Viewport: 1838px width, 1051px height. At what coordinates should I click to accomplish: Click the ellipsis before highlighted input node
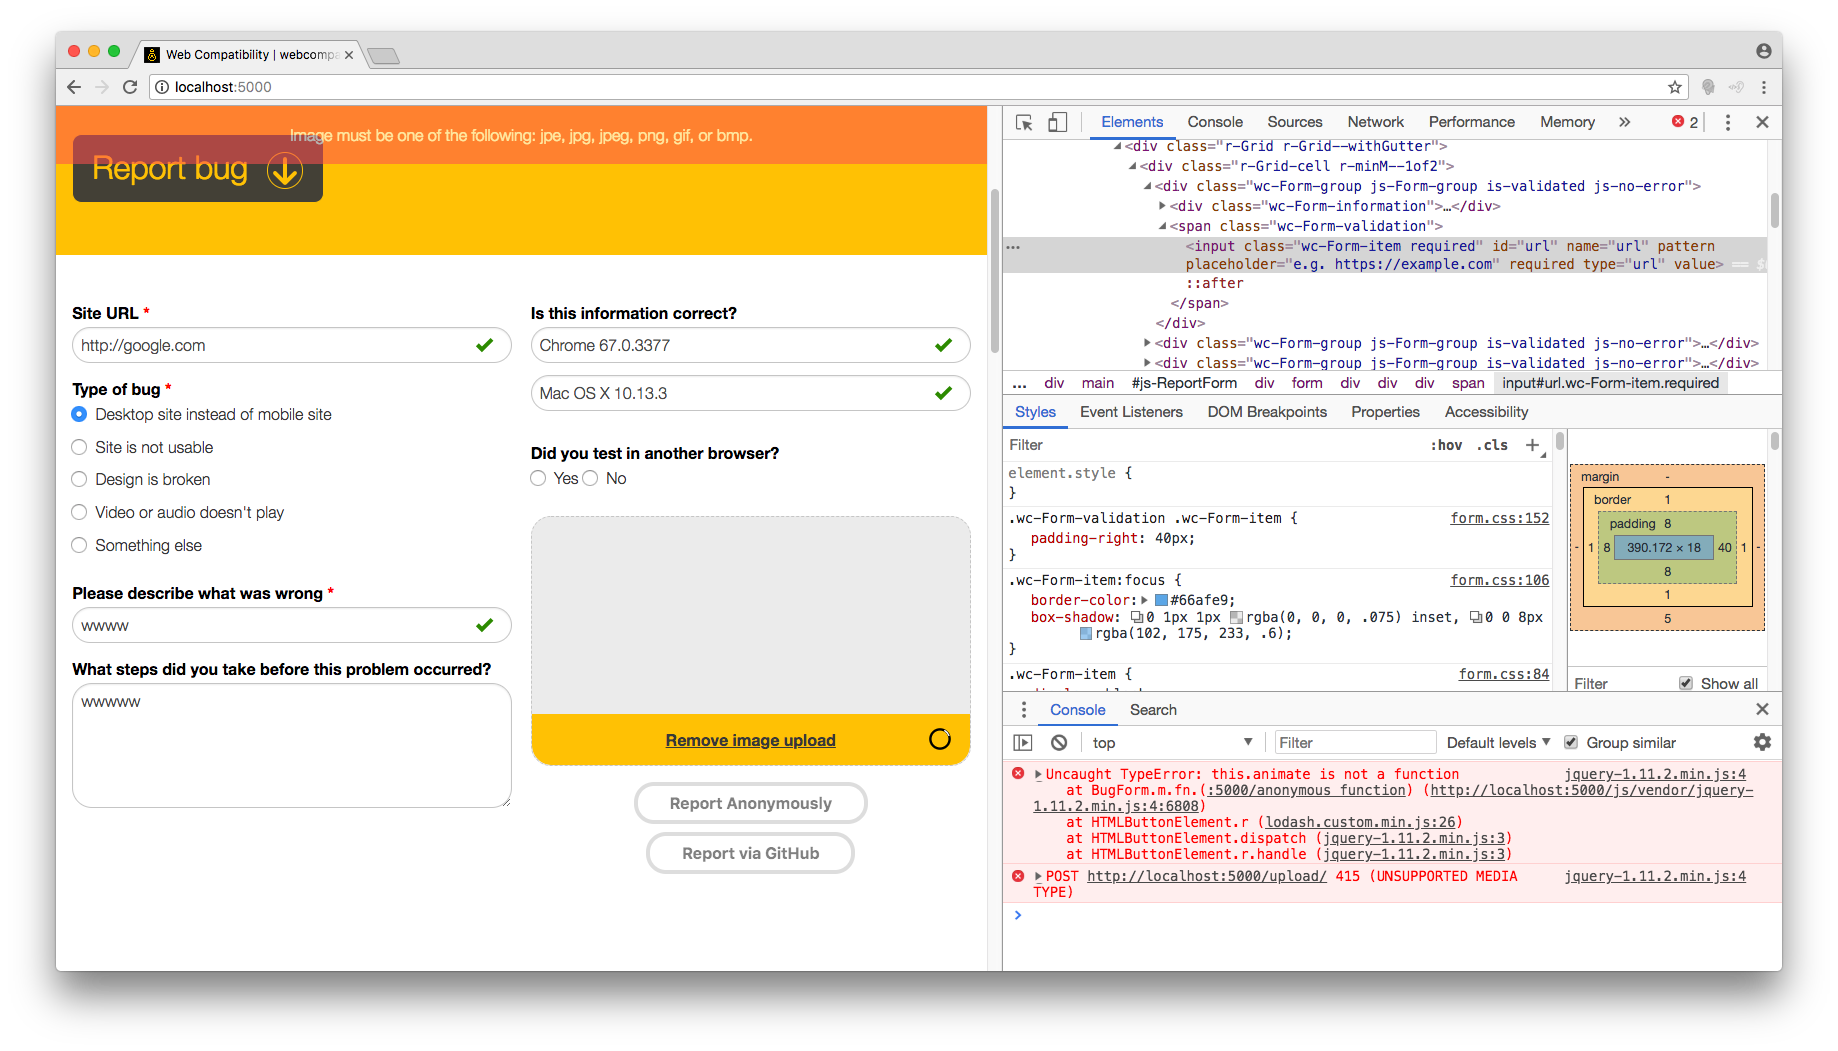click(x=1013, y=246)
